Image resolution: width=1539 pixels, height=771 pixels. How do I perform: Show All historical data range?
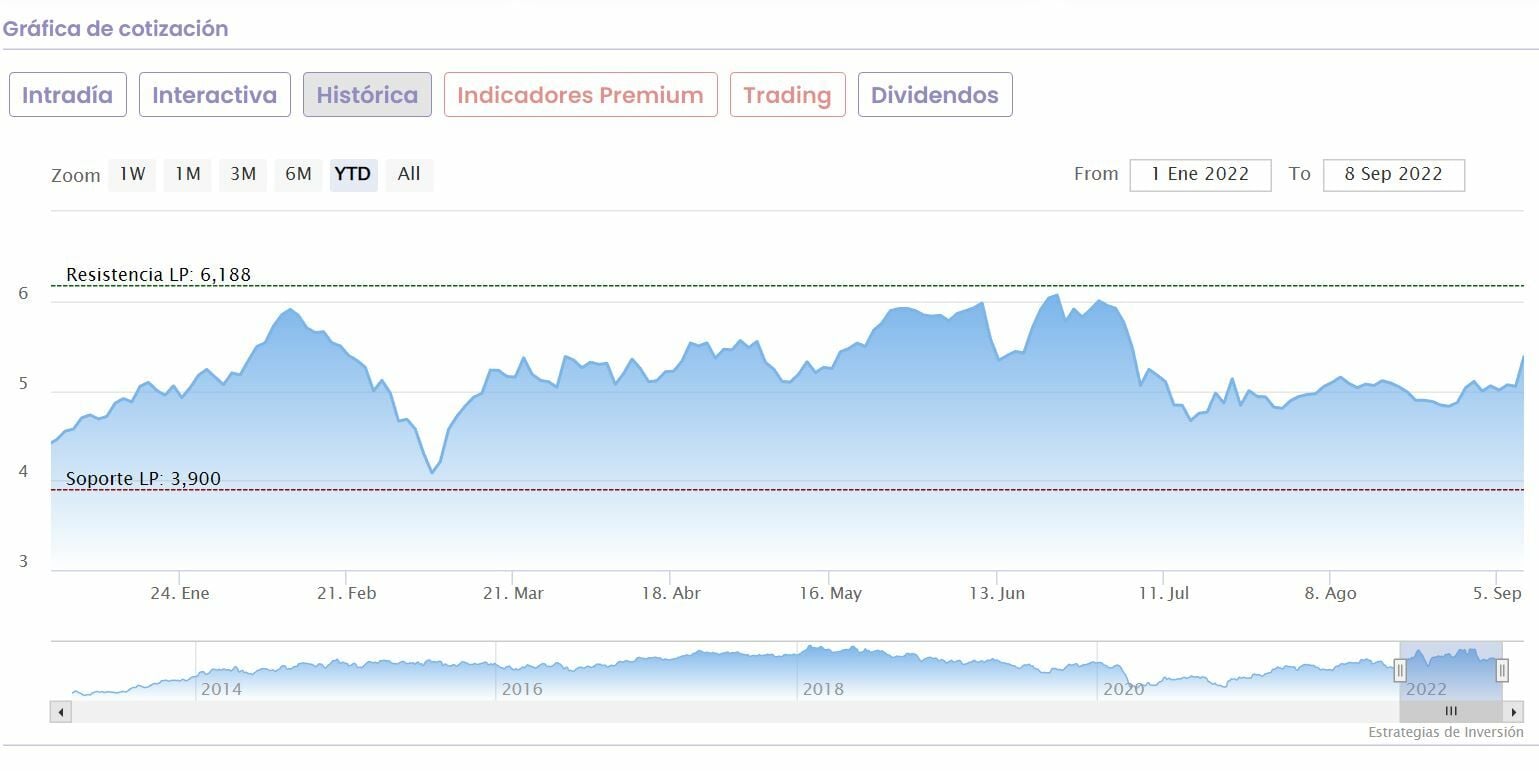pyautogui.click(x=409, y=174)
